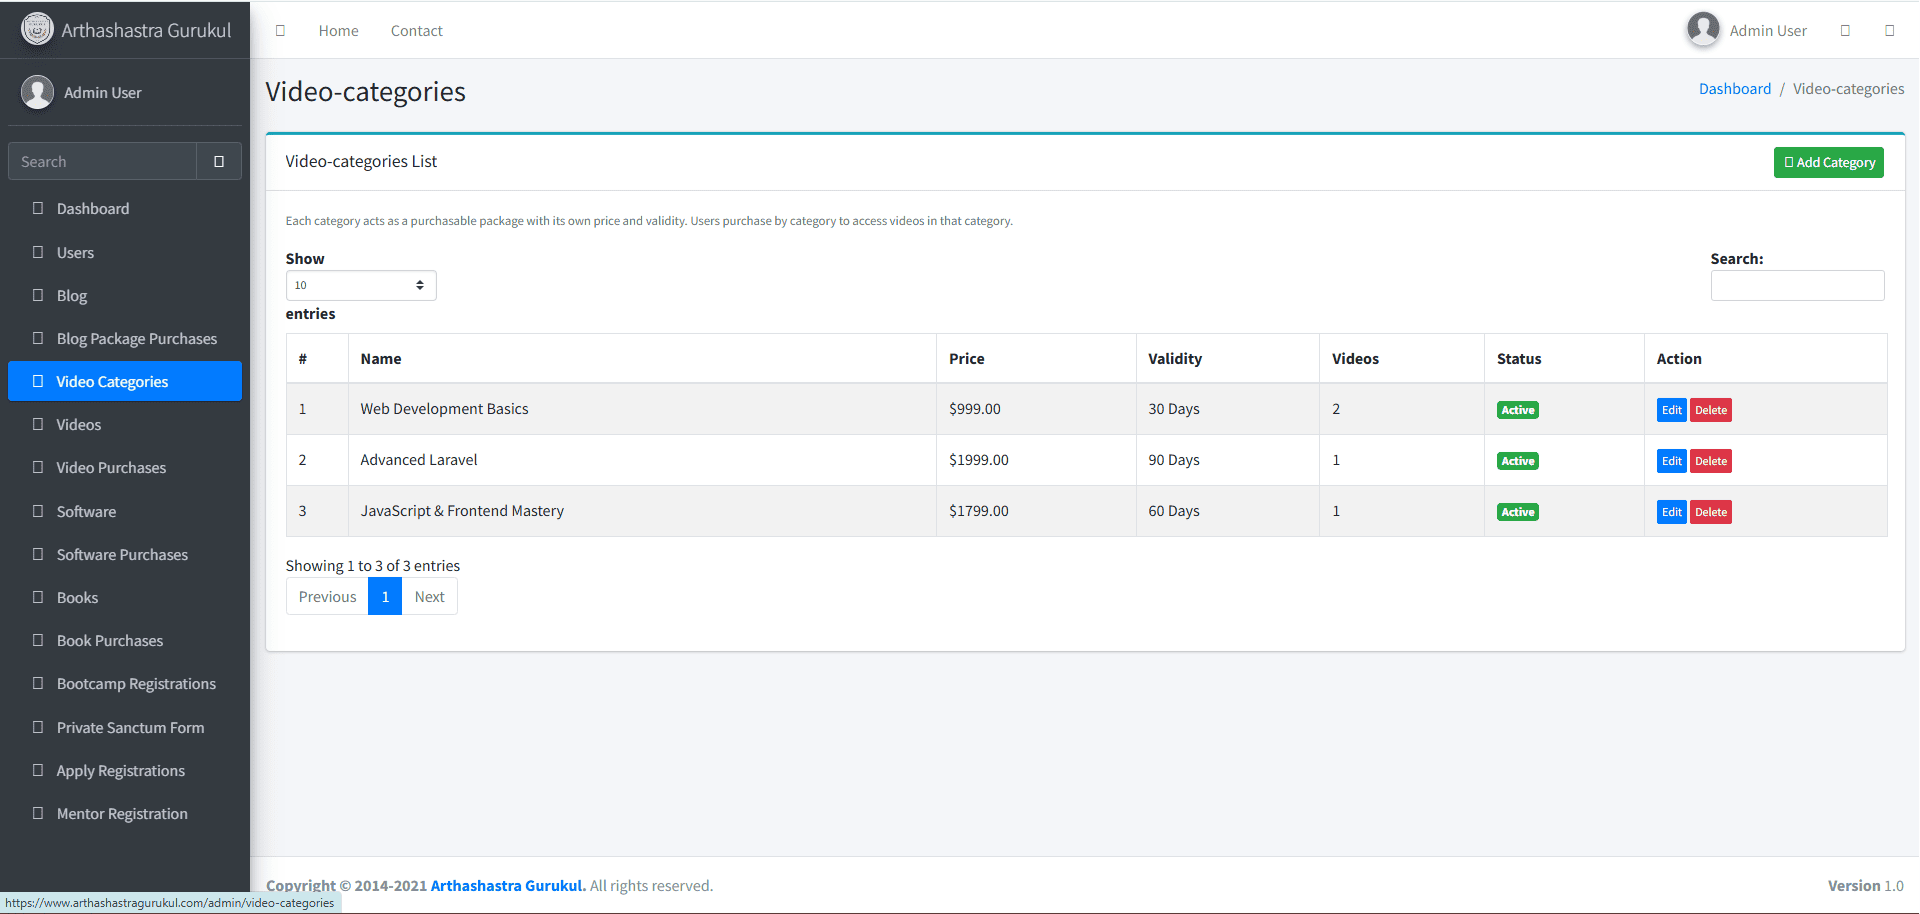Edit the Web Development Basics category
The width and height of the screenshot is (1920, 914).
1671,410
